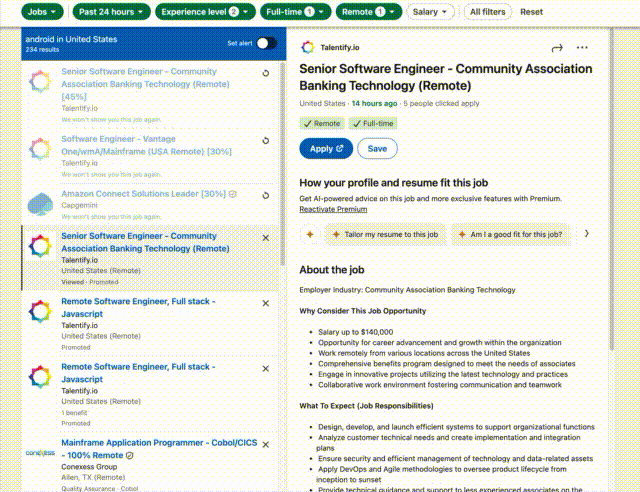Open Amazon Connect Solutions Leader listing
Image resolution: width=640 pixels, height=492 pixels.
pos(143,194)
